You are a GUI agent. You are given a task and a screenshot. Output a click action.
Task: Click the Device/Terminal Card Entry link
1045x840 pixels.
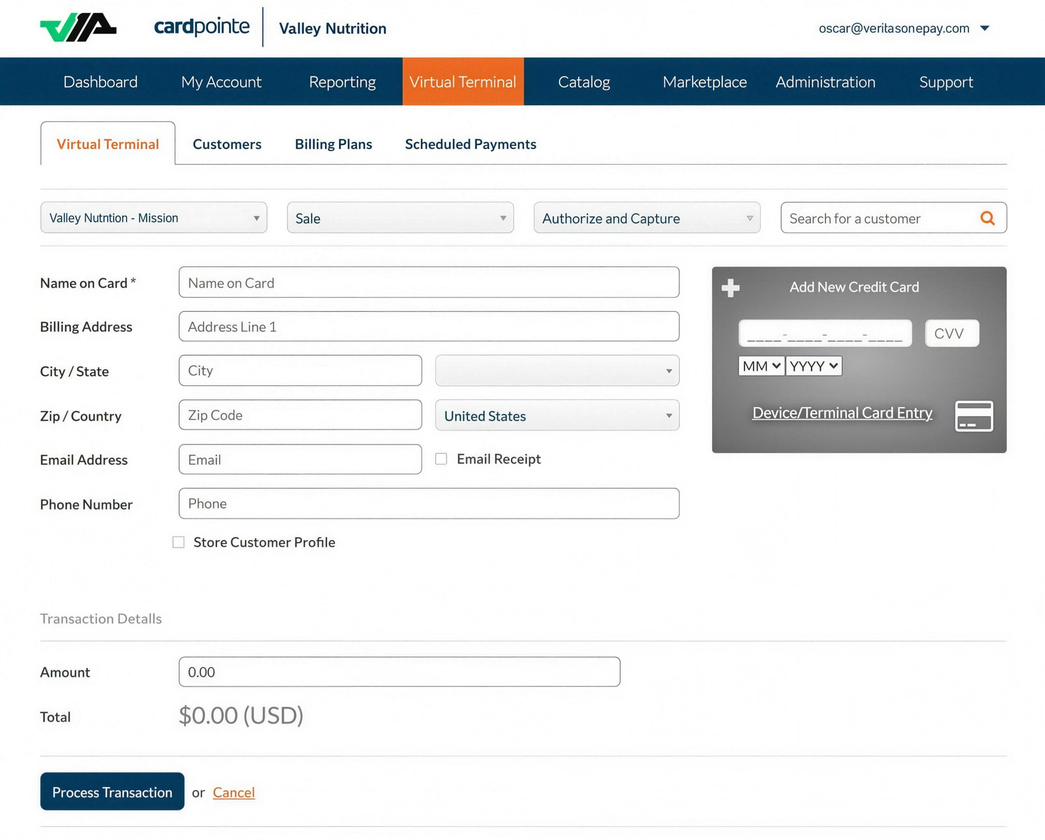(842, 413)
